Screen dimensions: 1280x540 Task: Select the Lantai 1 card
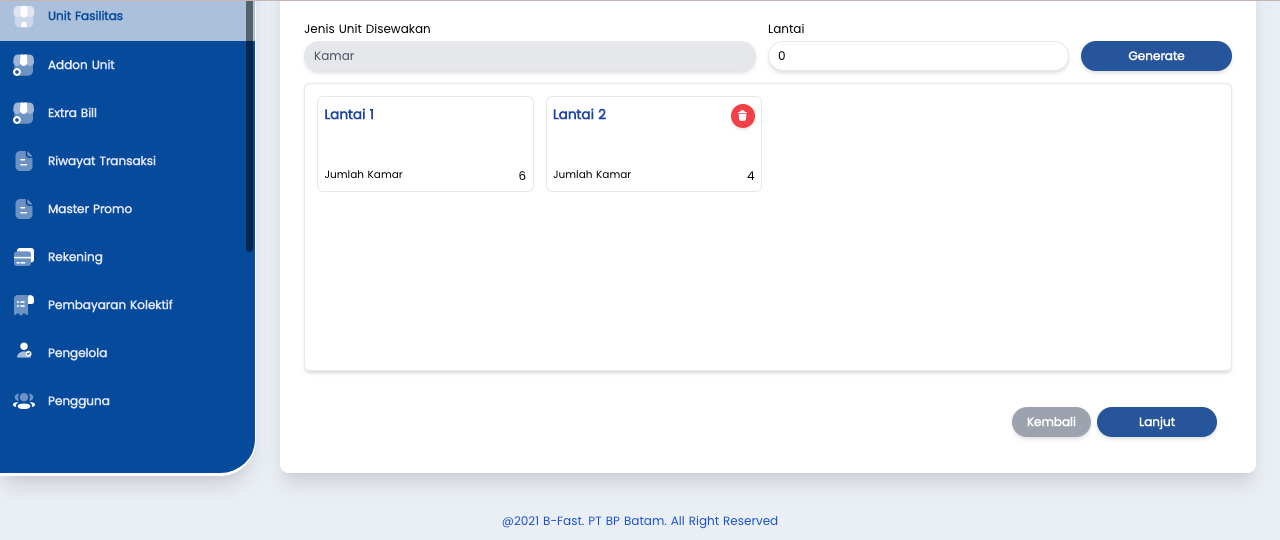point(425,144)
